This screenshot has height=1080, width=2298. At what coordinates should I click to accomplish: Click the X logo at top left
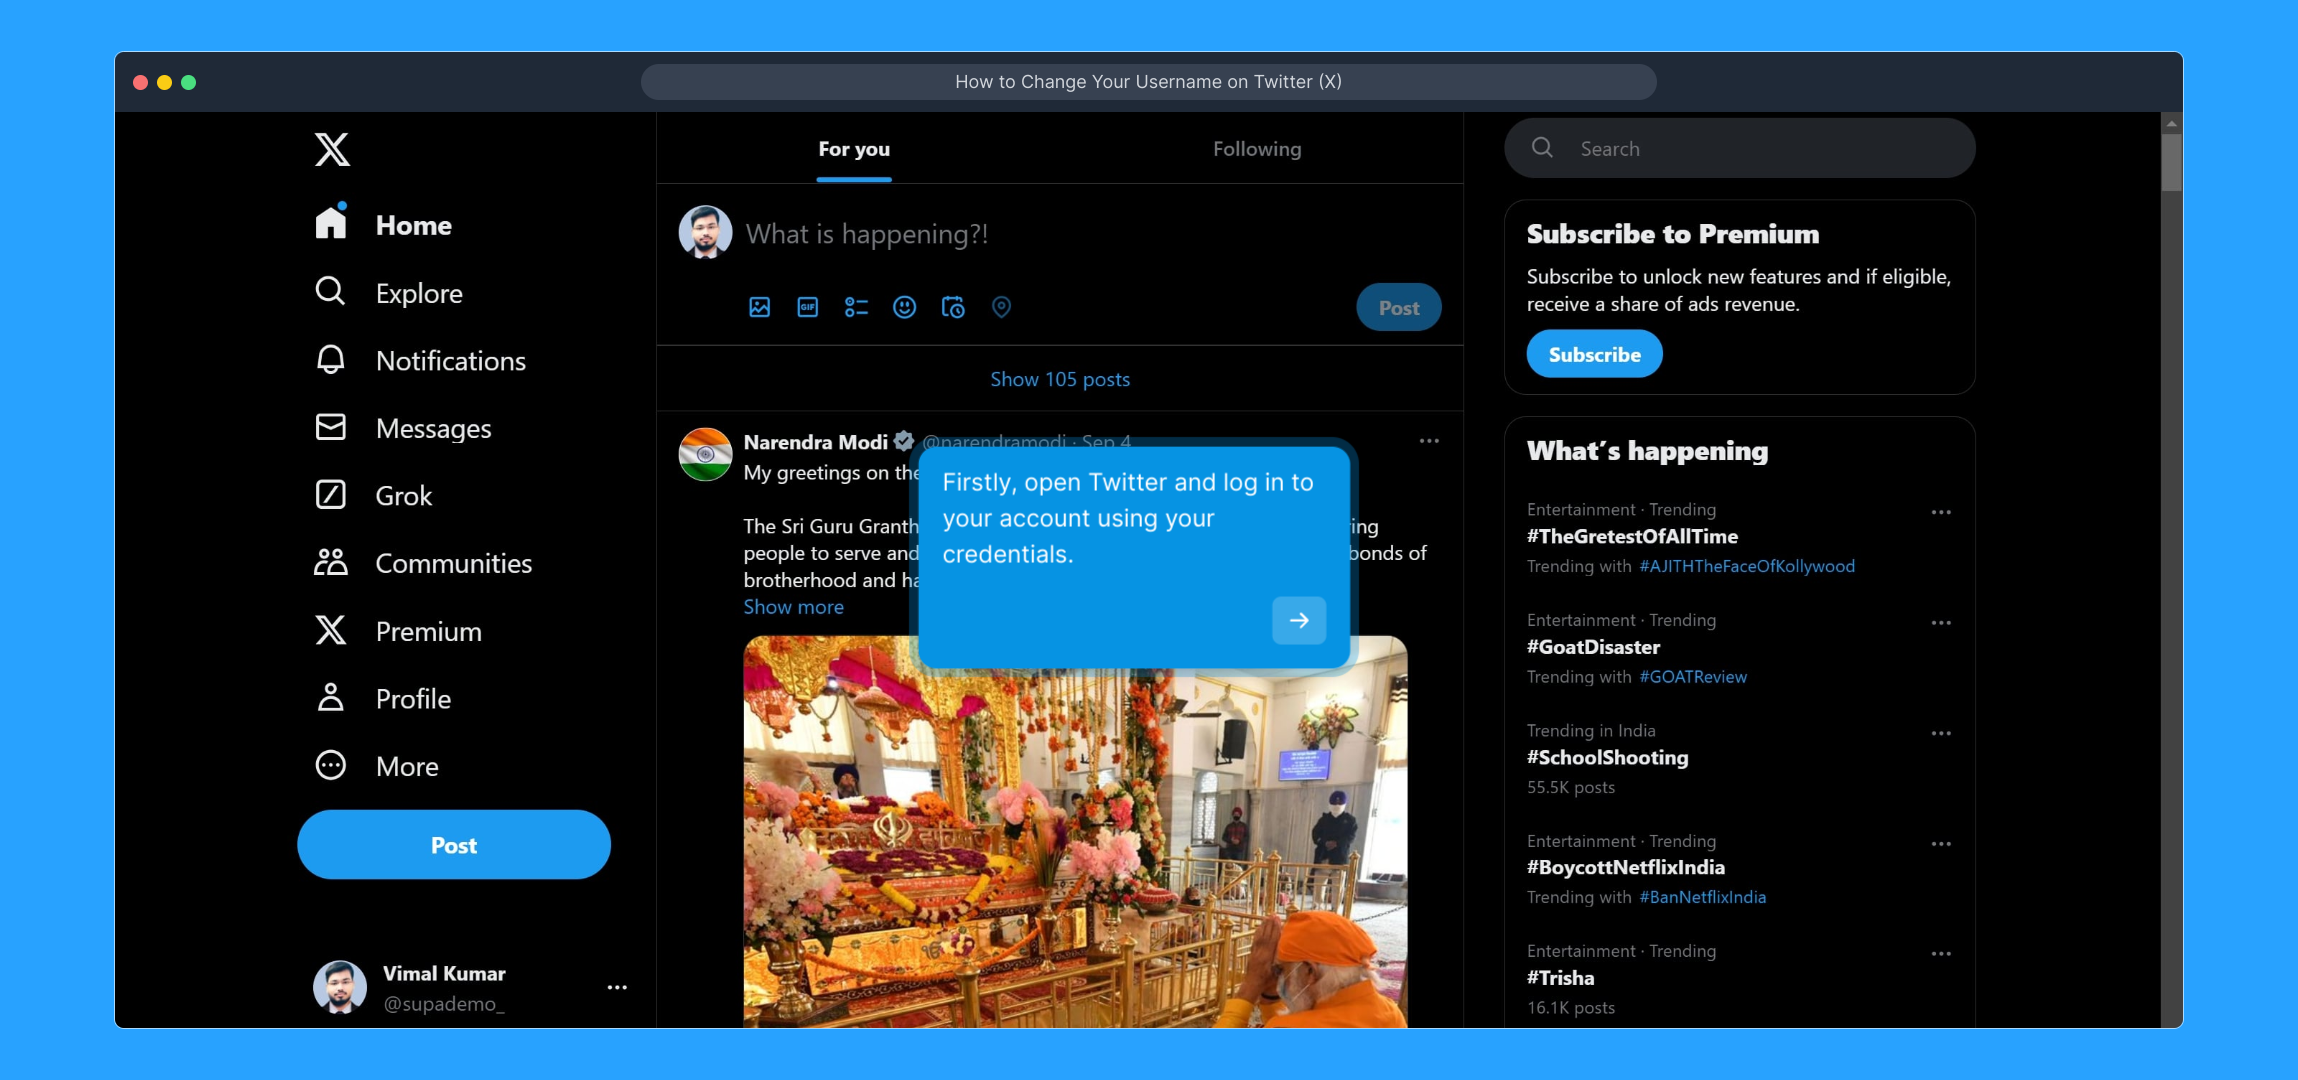(332, 150)
